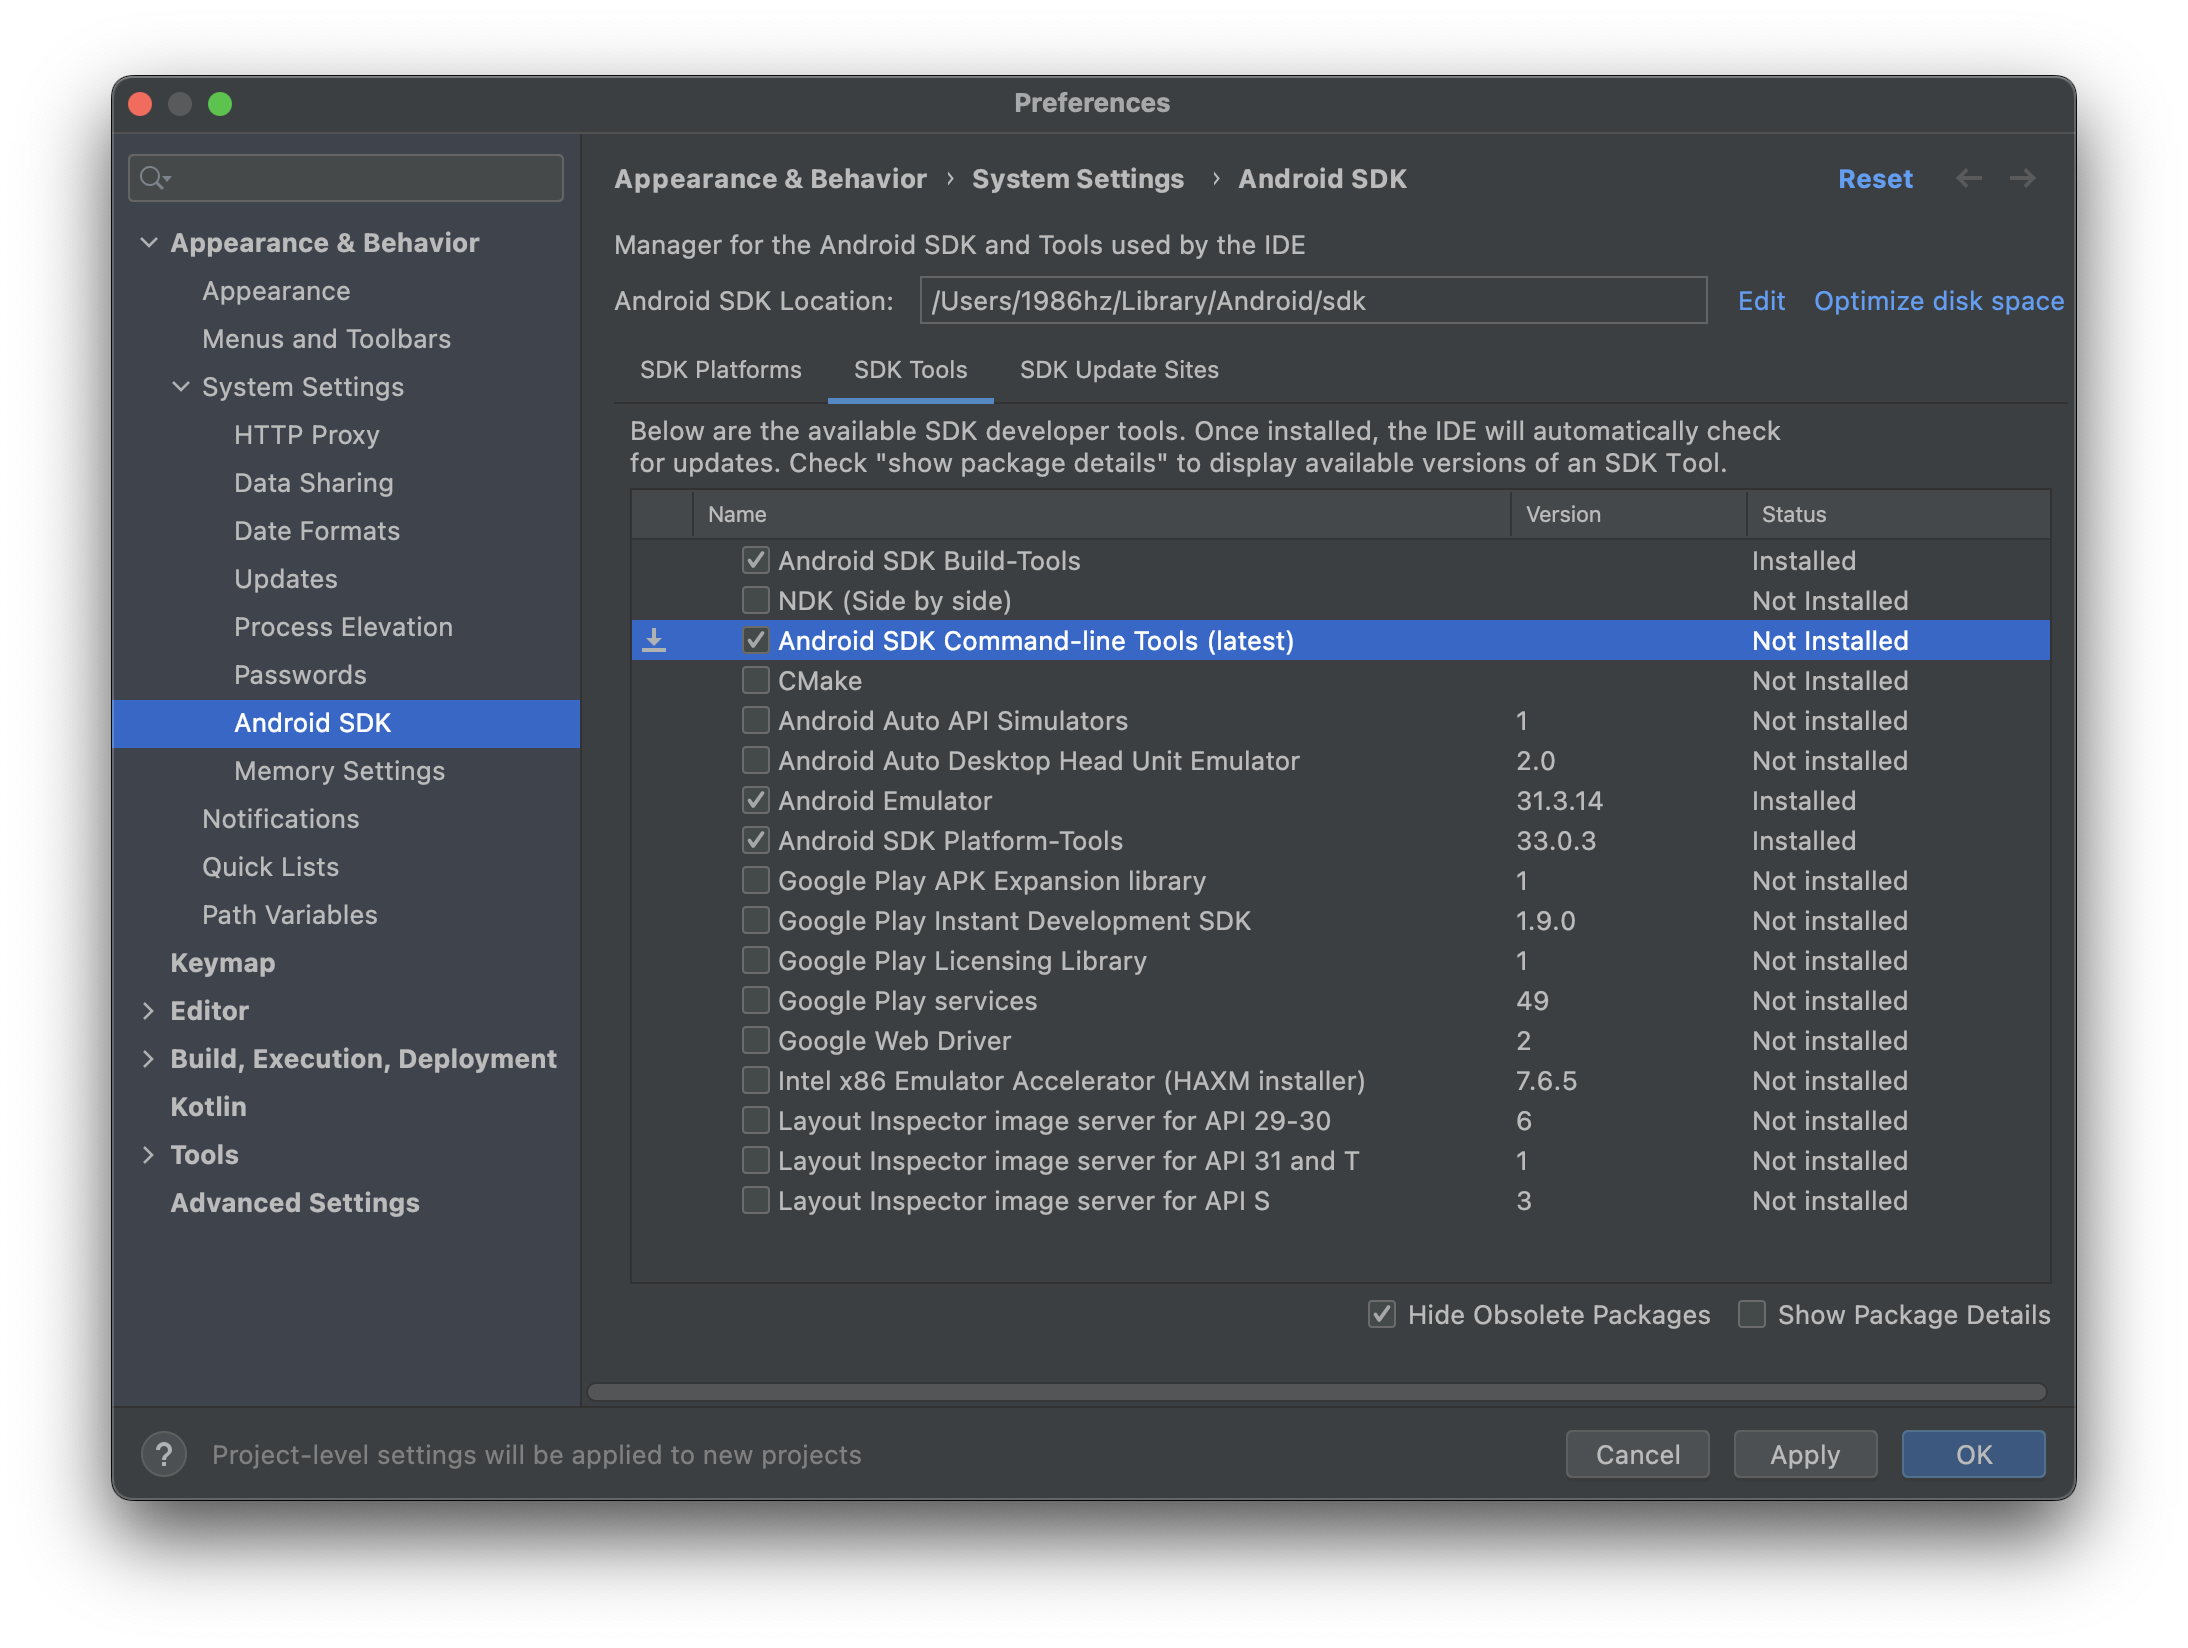
Task: Expand Build, Execution, Deployment section
Action: click(x=148, y=1058)
